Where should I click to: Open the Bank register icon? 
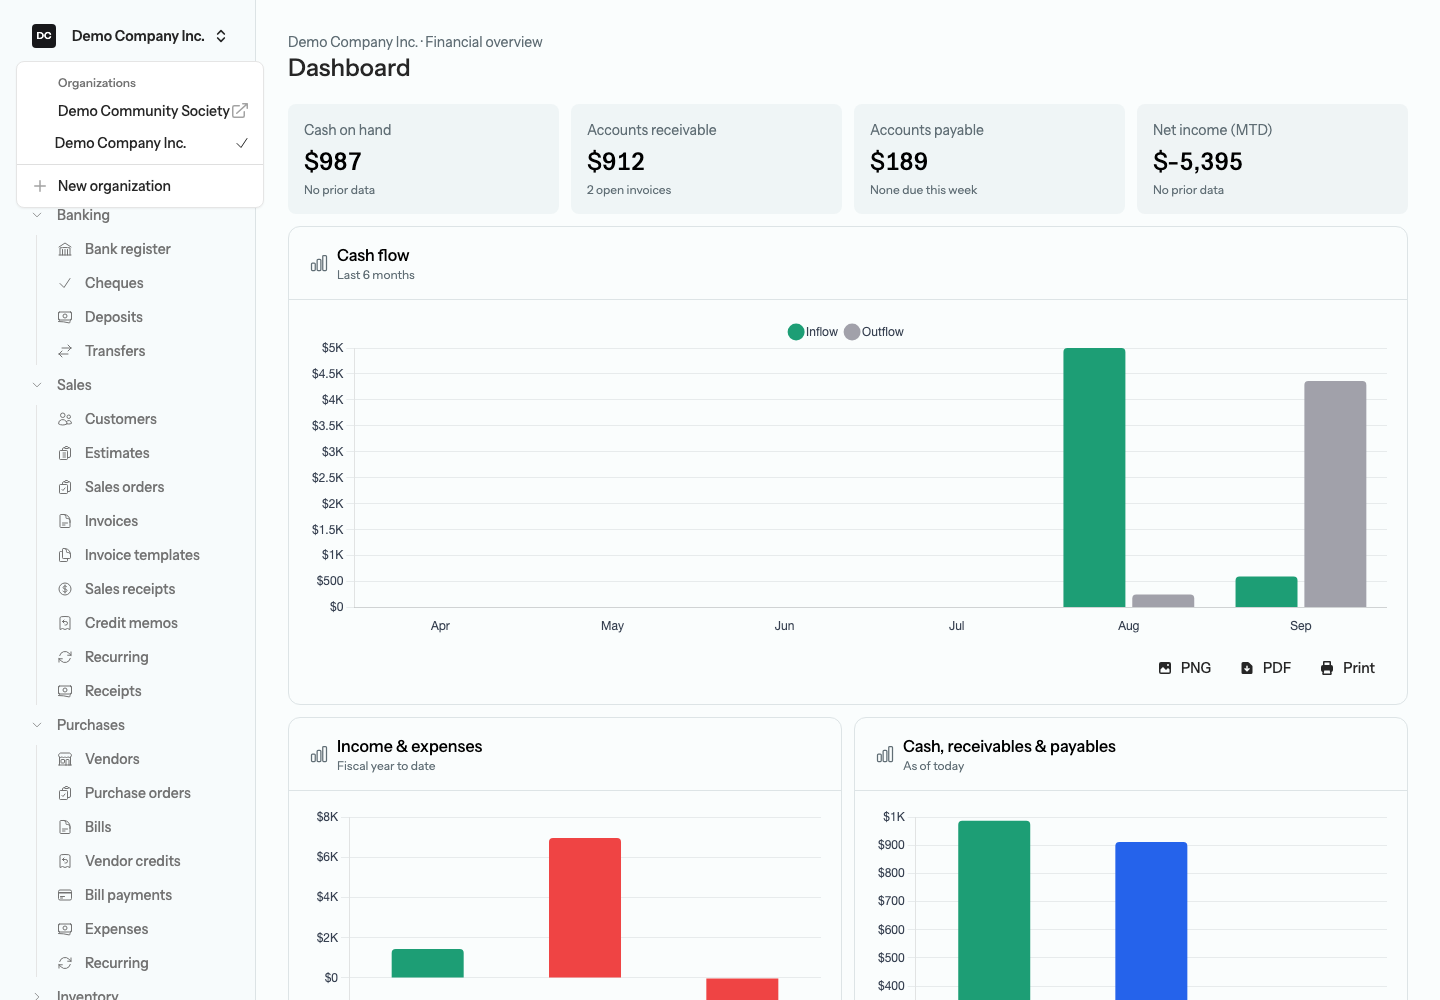tap(65, 249)
